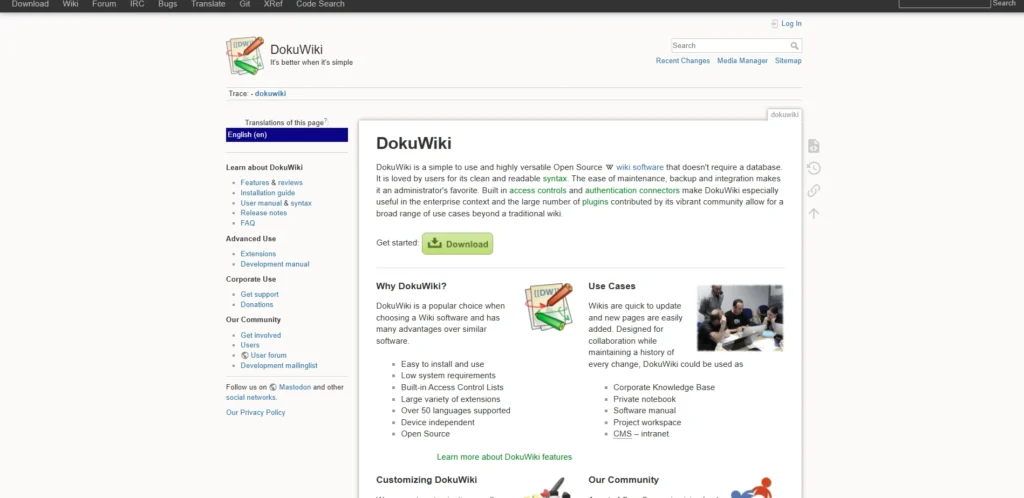Focus the wiki Search box
1024x498 pixels.
pyautogui.click(x=730, y=46)
